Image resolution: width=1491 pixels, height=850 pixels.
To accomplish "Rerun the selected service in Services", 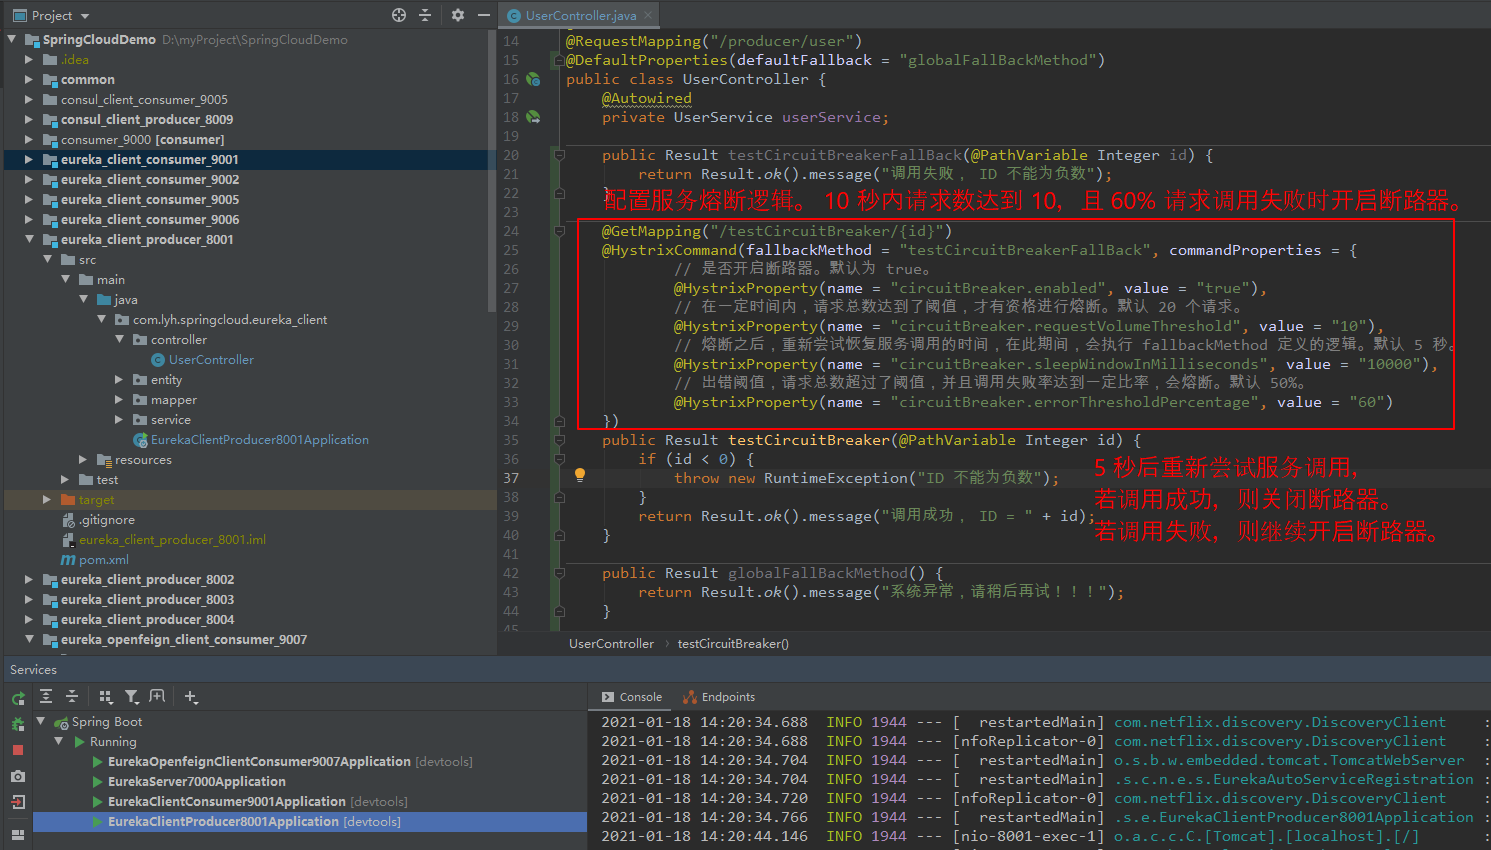I will [18, 698].
